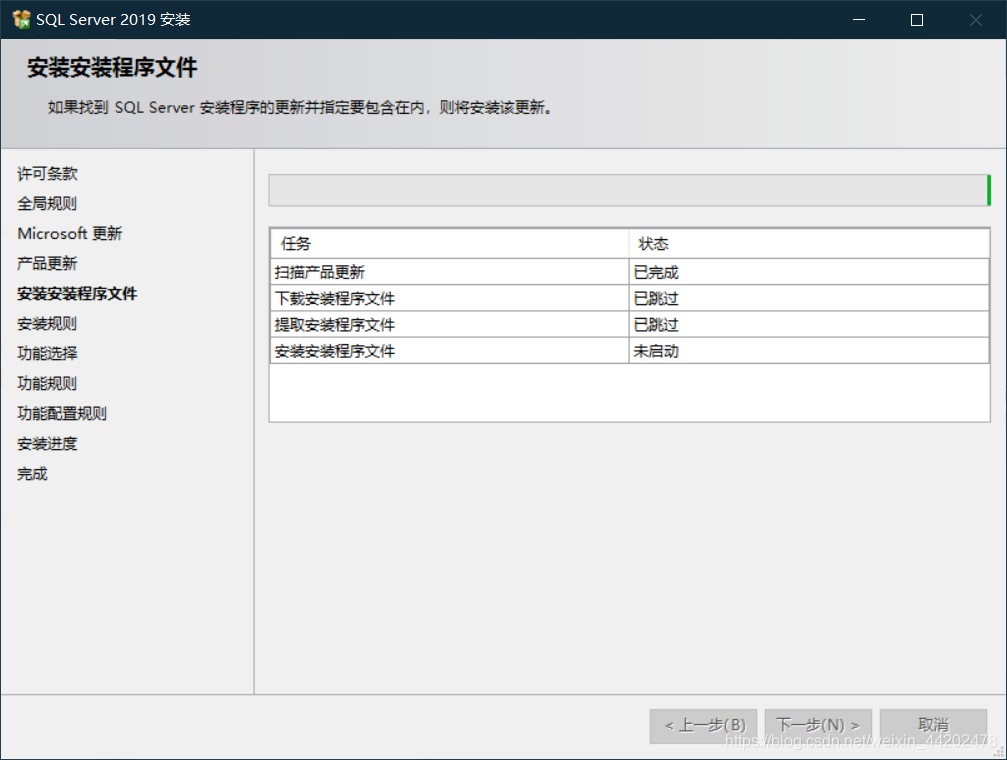1007x760 pixels.
Task: Click the 安装安装程序文件 page heading
Action: click(112, 67)
